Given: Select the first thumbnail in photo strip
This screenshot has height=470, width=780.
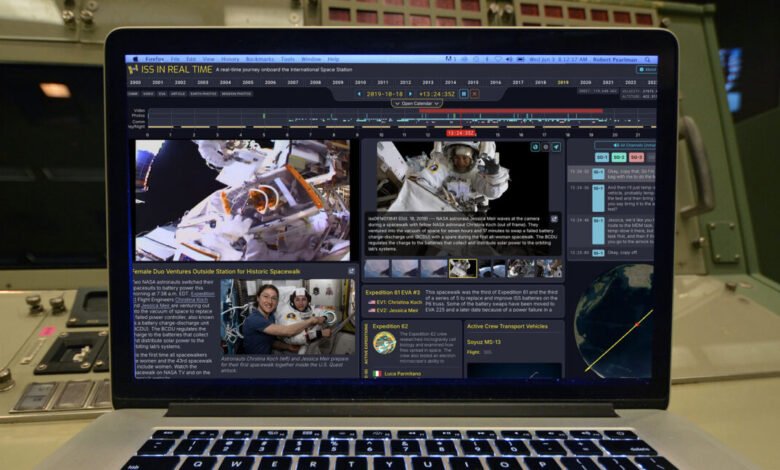Looking at the screenshot, I should [x=377, y=269].
